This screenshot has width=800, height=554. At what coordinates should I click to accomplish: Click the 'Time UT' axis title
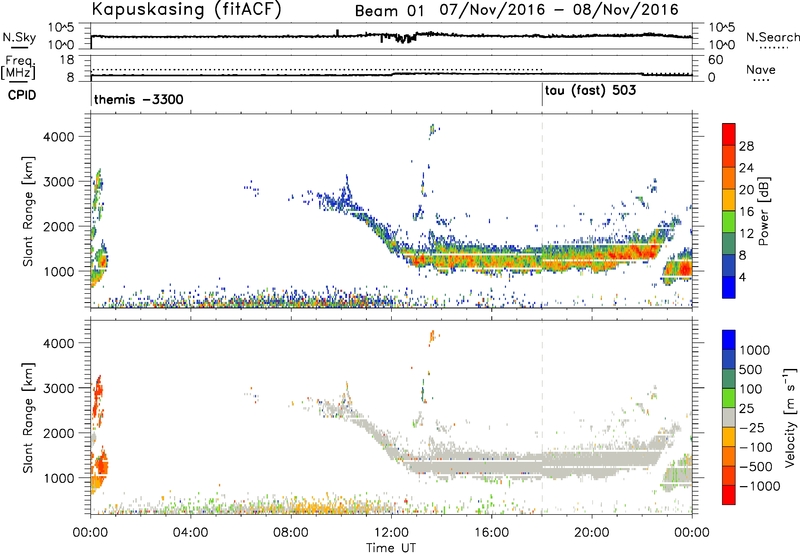pos(391,548)
